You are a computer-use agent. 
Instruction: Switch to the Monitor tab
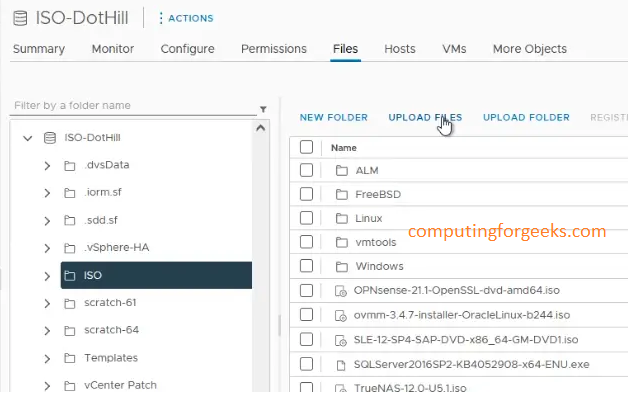coord(112,49)
